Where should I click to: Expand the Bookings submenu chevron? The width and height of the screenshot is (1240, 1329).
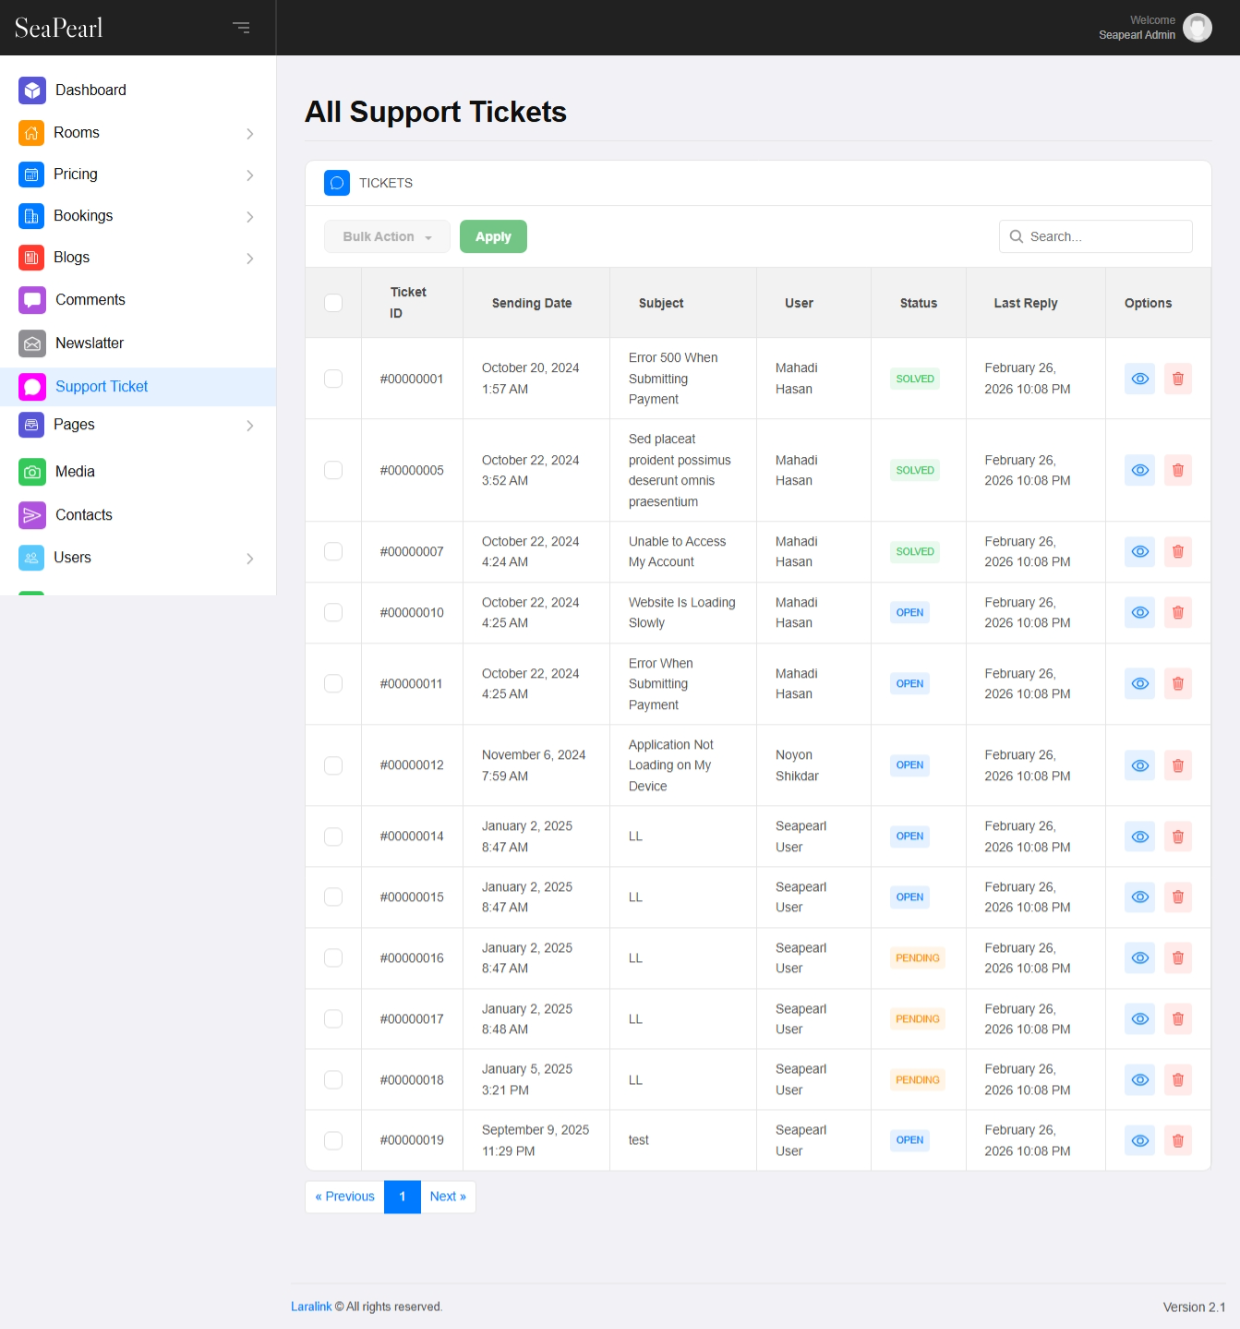click(x=249, y=216)
